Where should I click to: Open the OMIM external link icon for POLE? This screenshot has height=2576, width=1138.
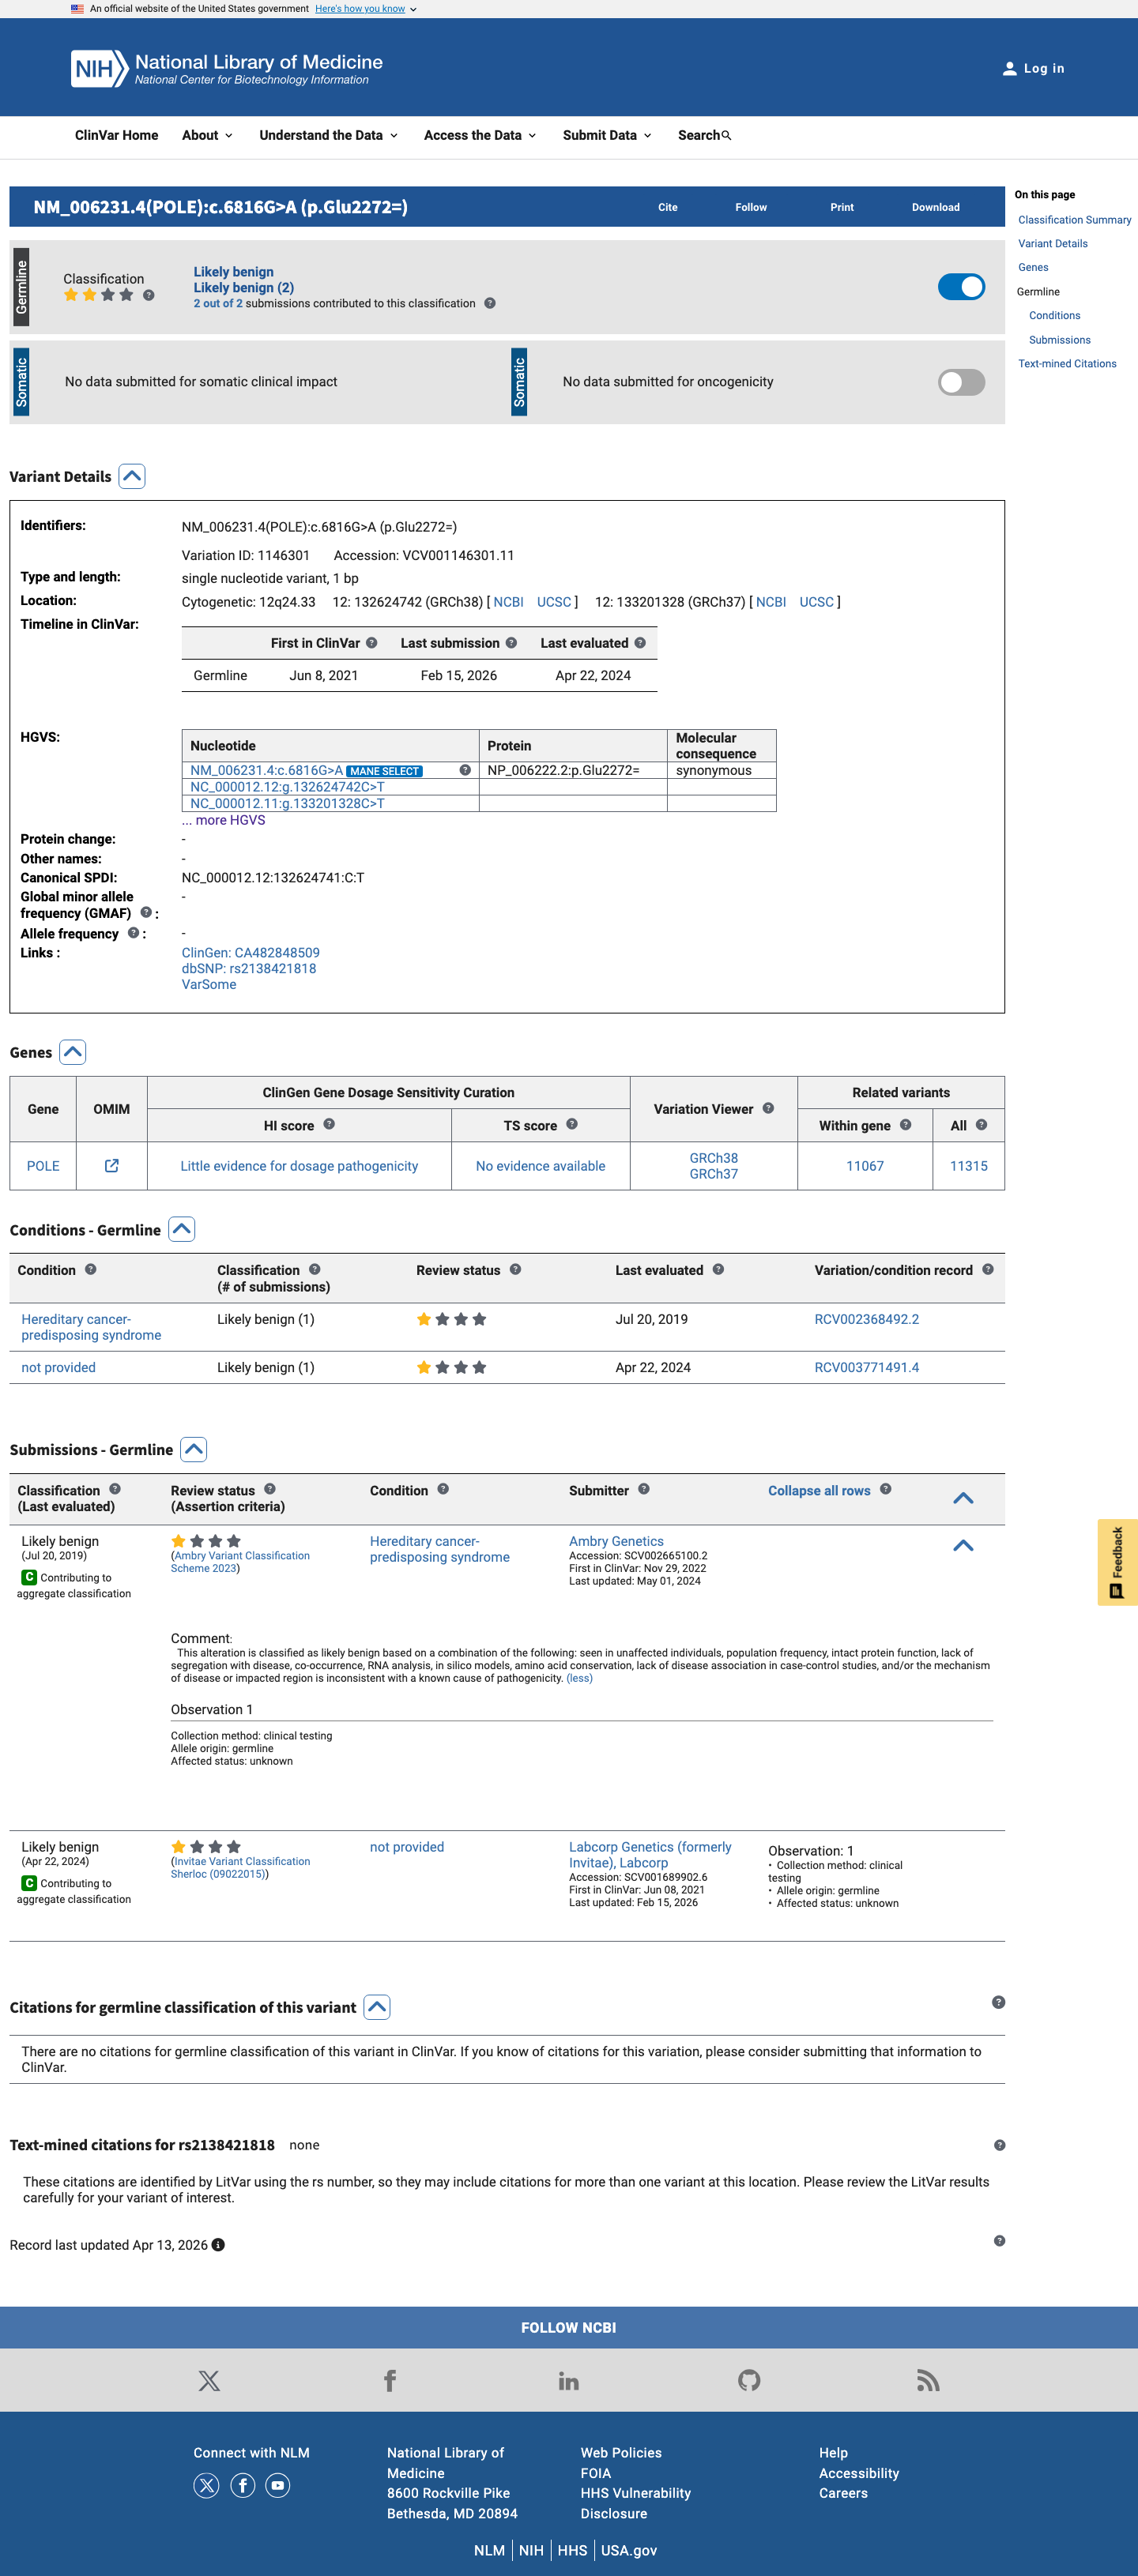pos(112,1165)
